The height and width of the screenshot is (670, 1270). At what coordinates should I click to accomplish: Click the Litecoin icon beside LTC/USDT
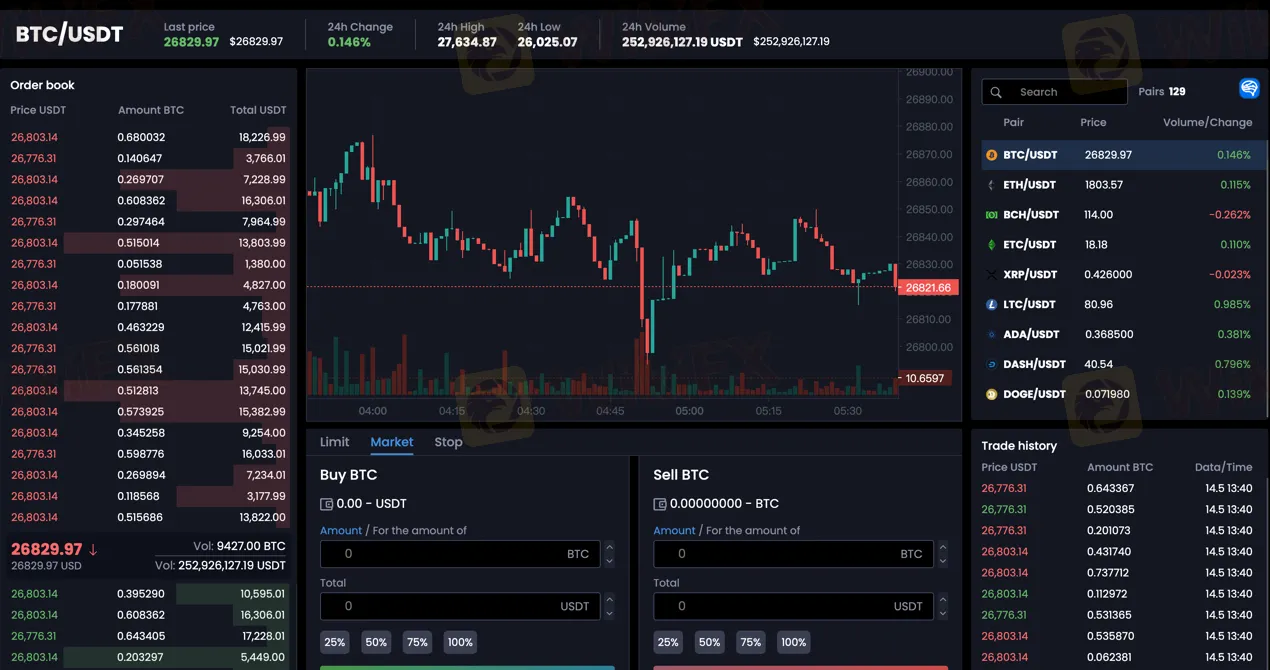pos(991,305)
